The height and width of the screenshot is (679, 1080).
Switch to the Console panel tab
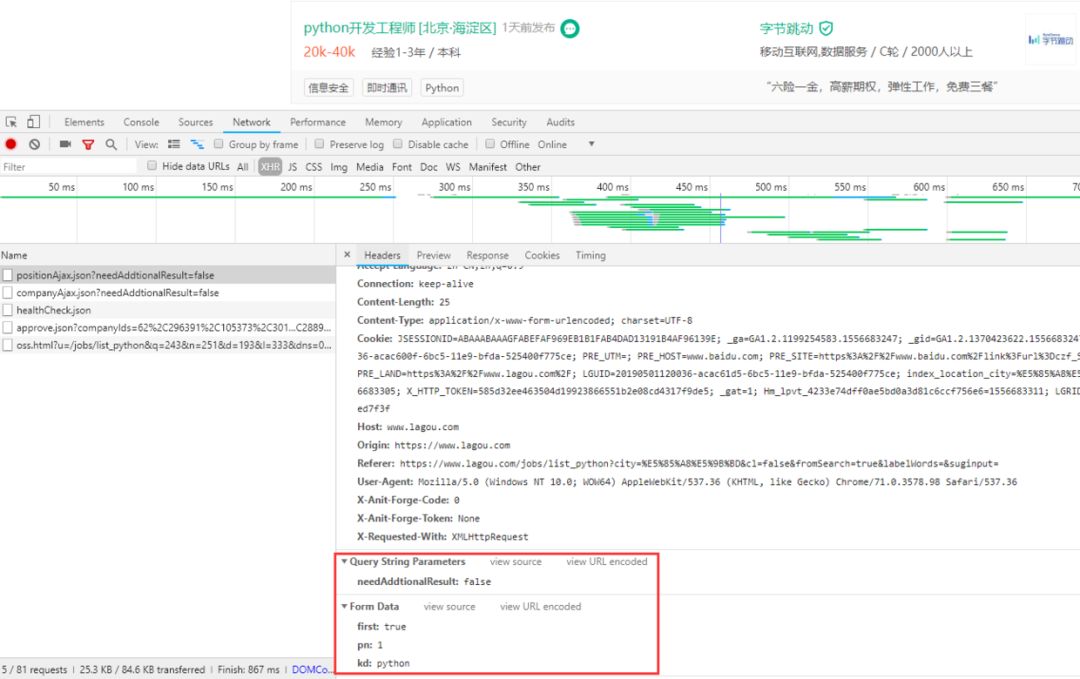141,122
